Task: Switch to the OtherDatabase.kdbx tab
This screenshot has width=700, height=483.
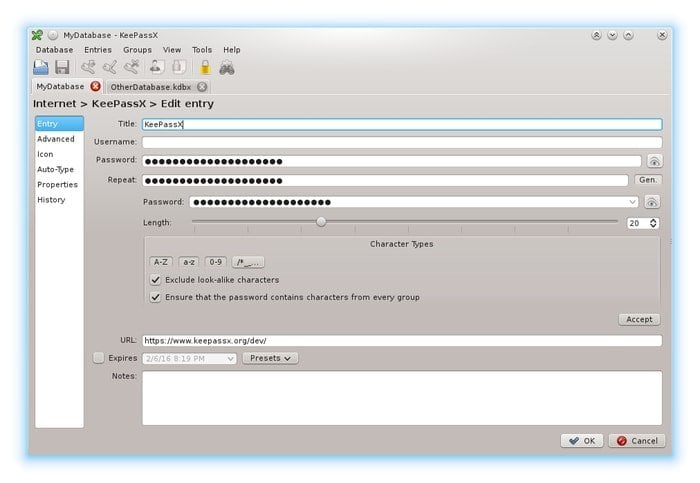Action: (150, 87)
